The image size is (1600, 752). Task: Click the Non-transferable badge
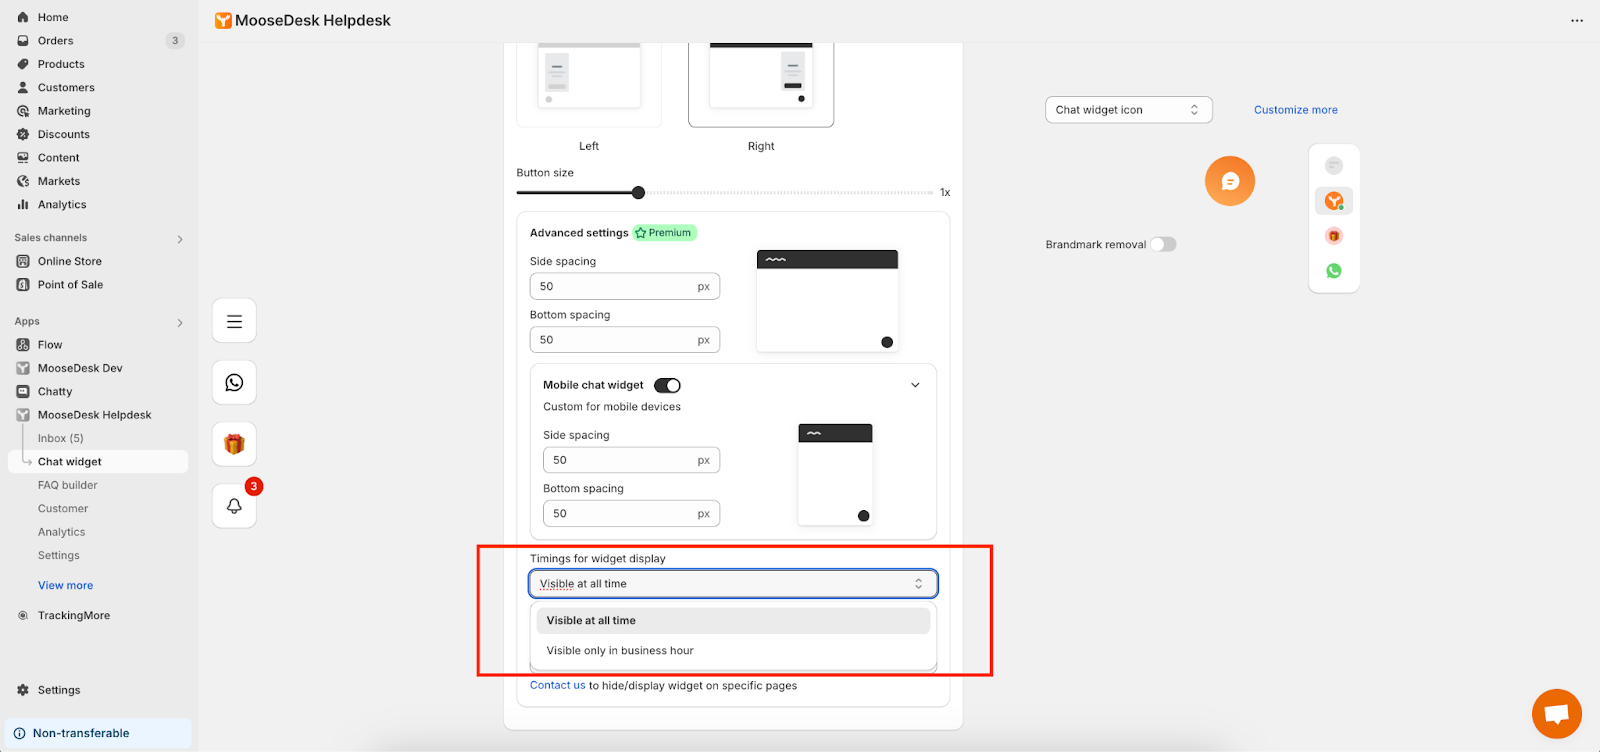tap(98, 733)
